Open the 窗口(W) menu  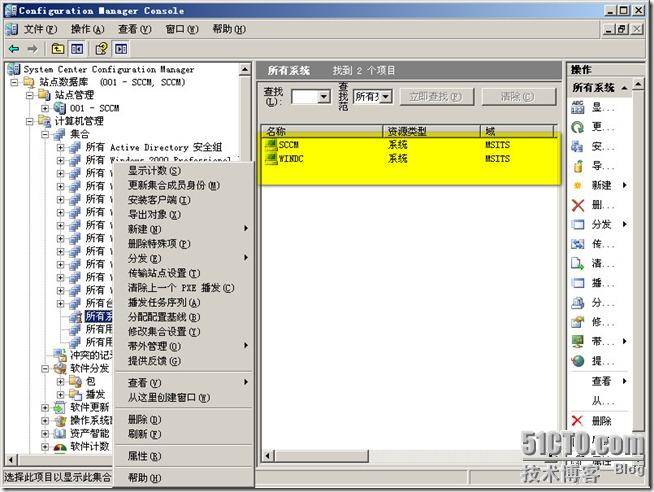point(182,29)
